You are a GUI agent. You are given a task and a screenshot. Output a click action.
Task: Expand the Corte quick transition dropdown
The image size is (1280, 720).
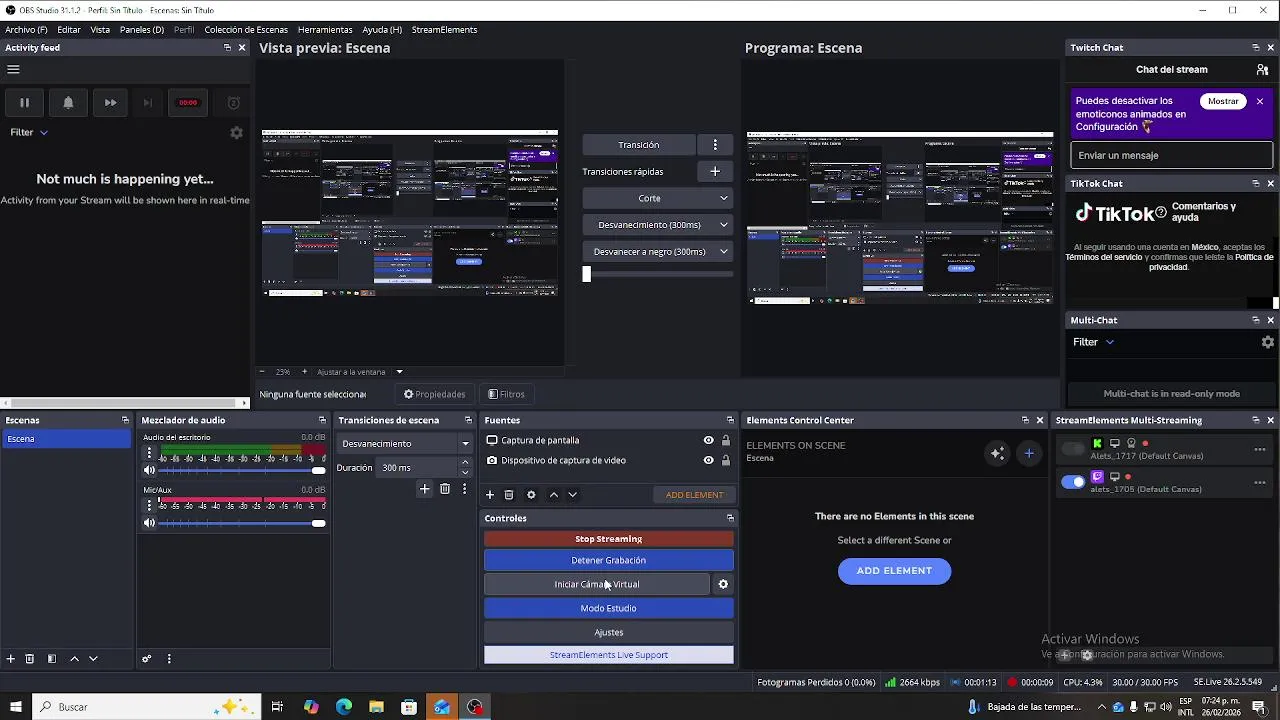tap(658, 198)
